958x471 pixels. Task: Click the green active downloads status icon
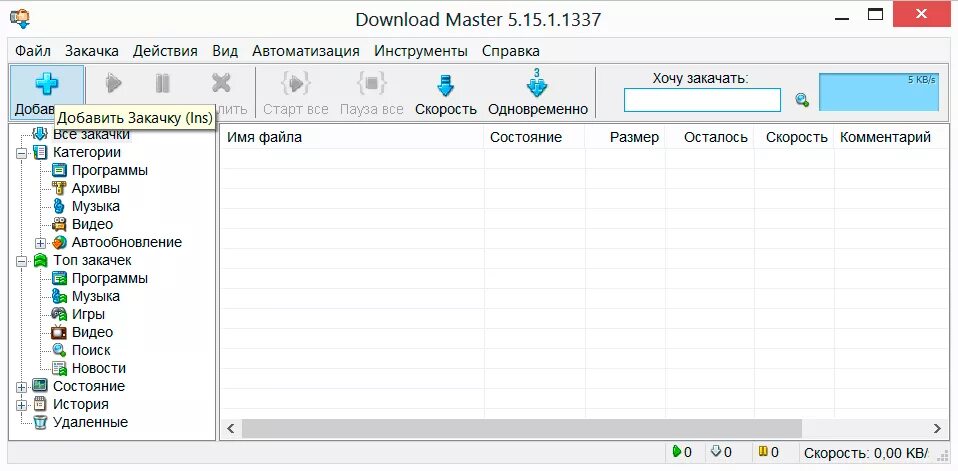pyautogui.click(x=677, y=451)
